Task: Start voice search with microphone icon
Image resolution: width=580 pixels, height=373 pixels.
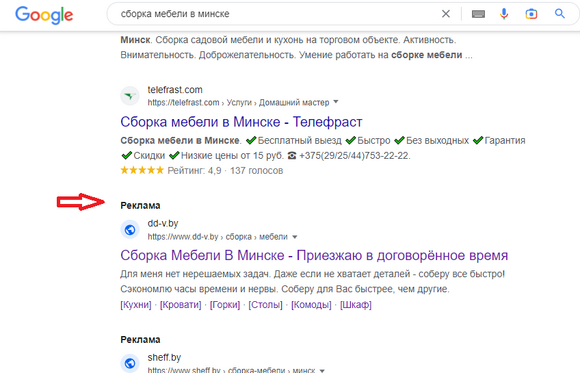Action: pyautogui.click(x=504, y=14)
